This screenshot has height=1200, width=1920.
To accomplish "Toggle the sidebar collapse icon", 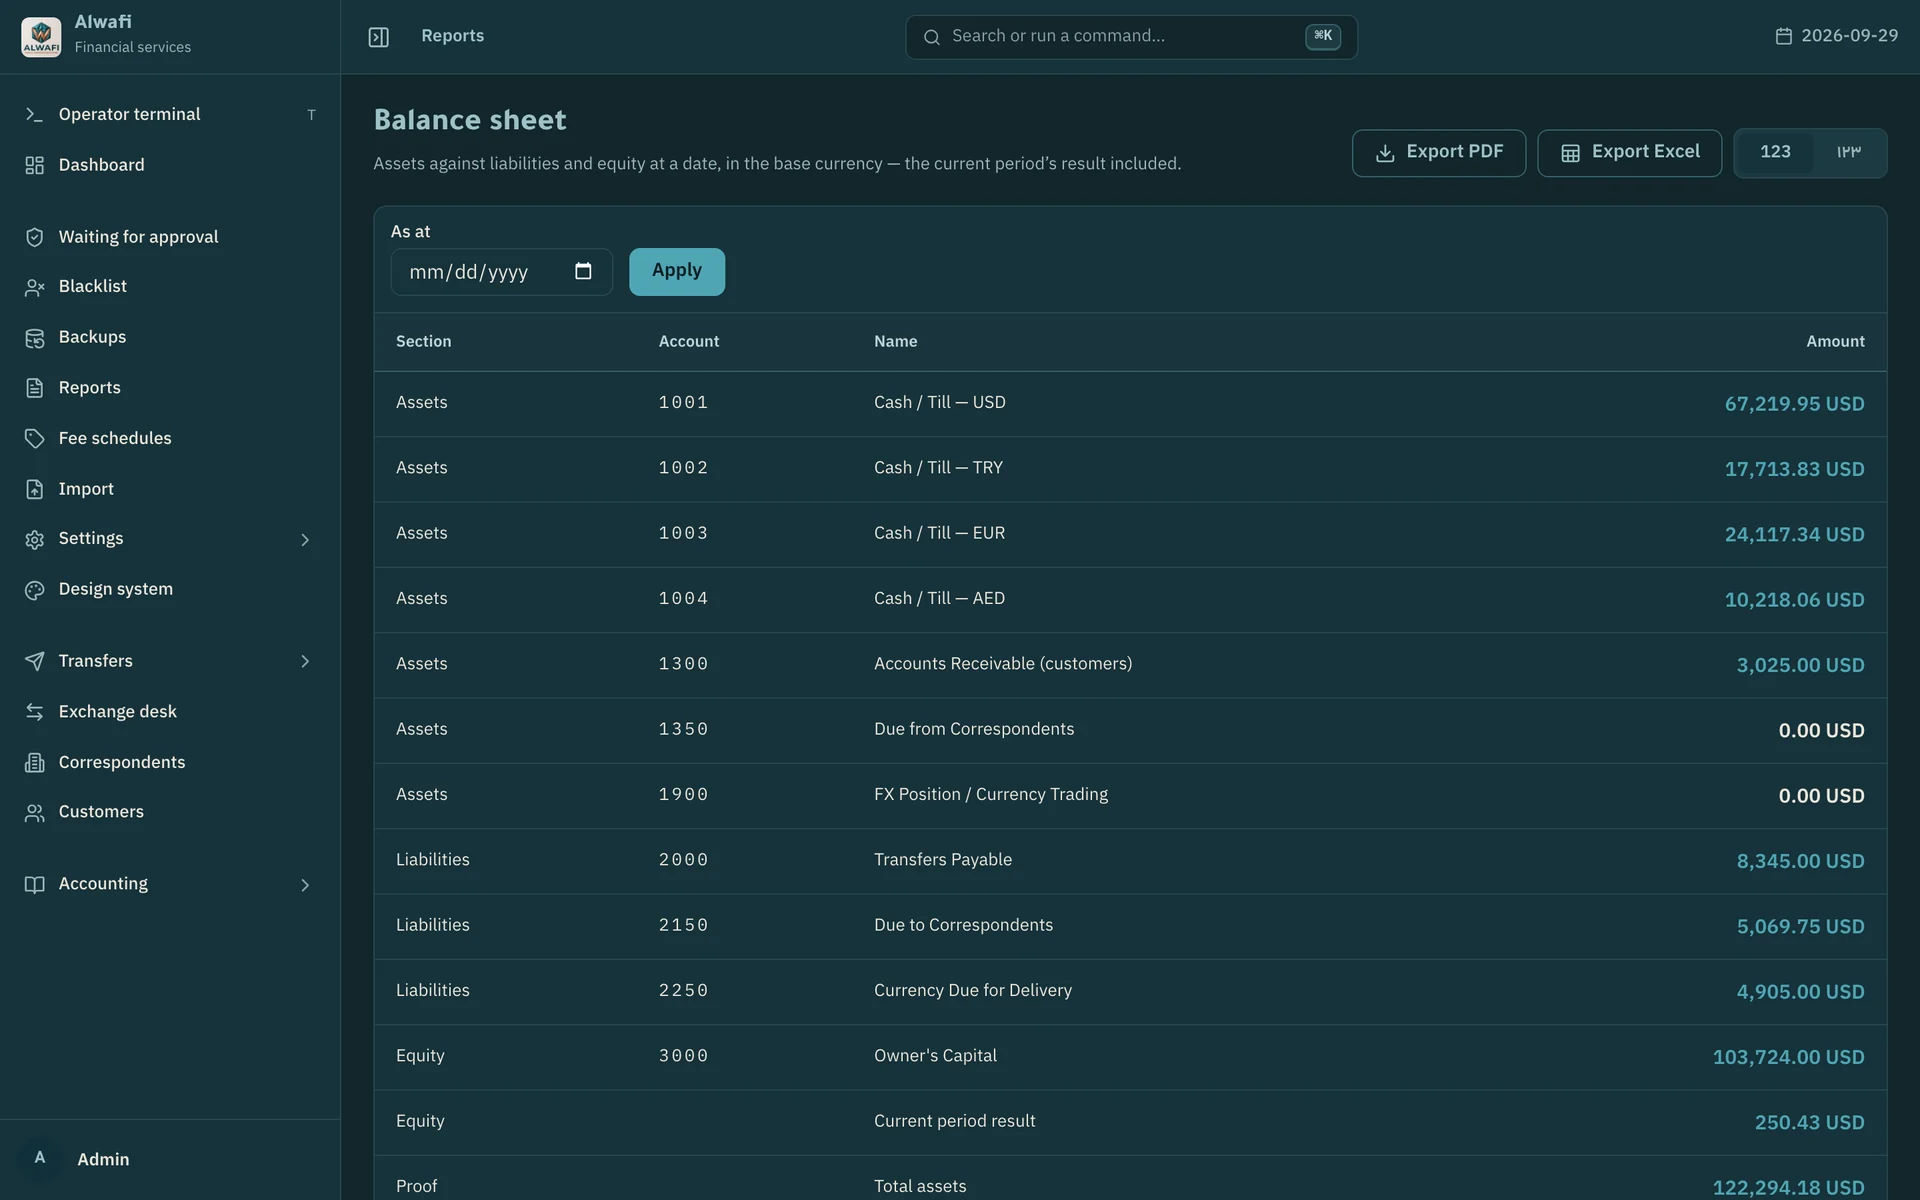I will [x=378, y=37].
